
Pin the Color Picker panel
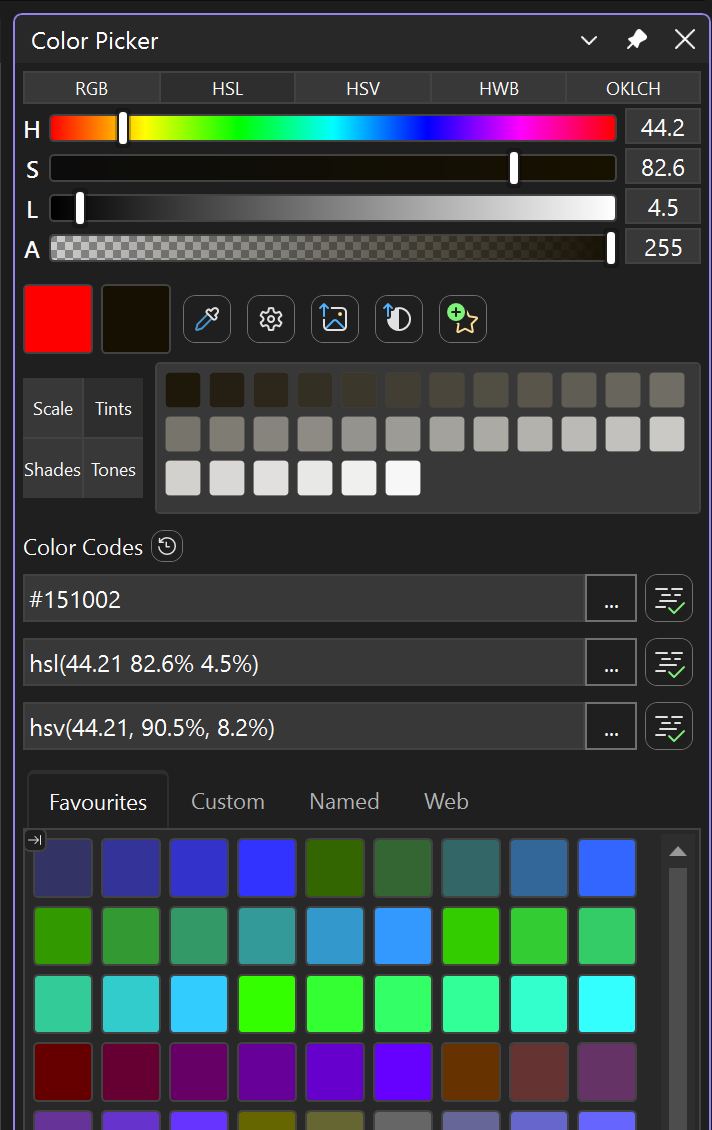coord(636,40)
